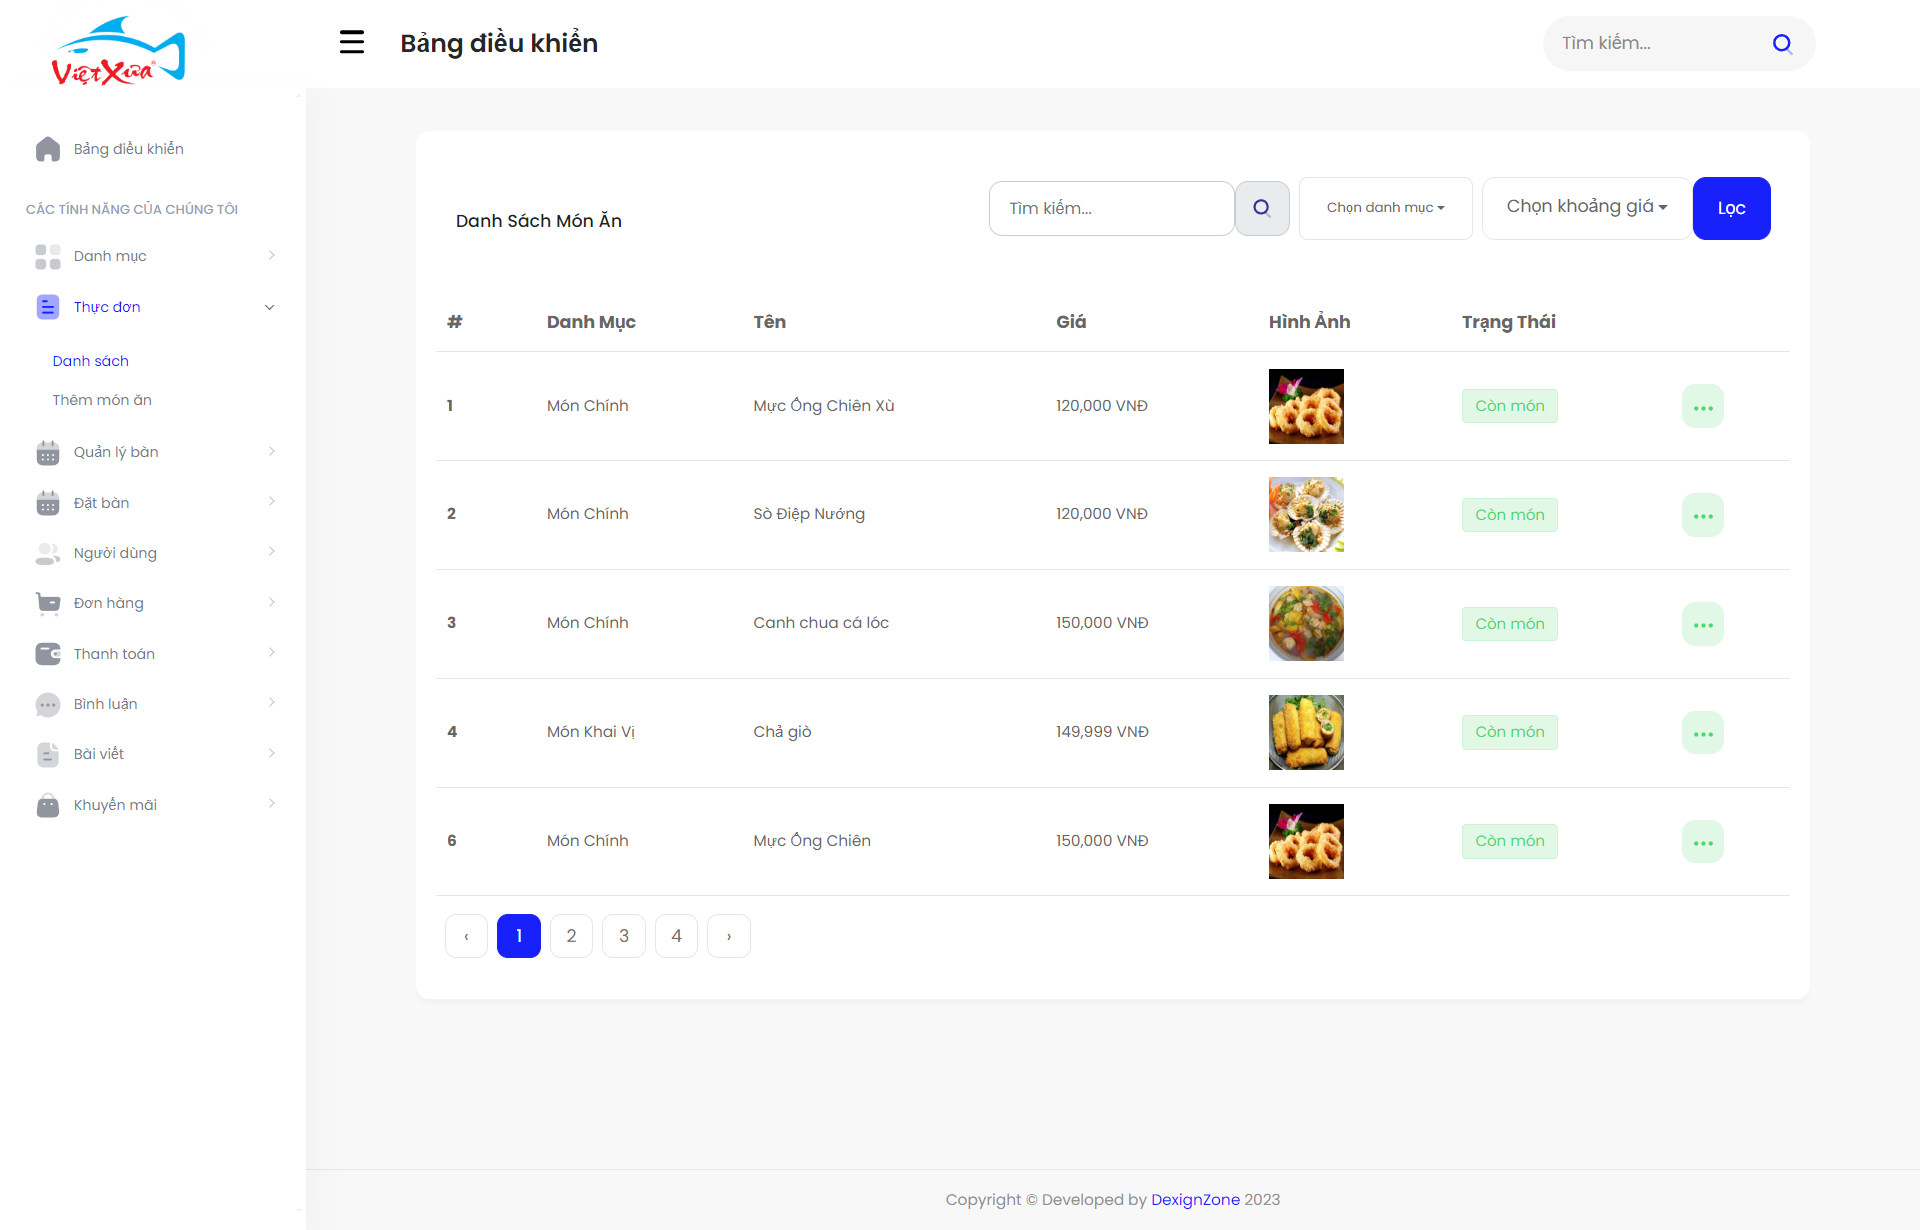The image size is (1920, 1230).
Task: Click the Đơn hàng cart icon
Action: pos(48,603)
